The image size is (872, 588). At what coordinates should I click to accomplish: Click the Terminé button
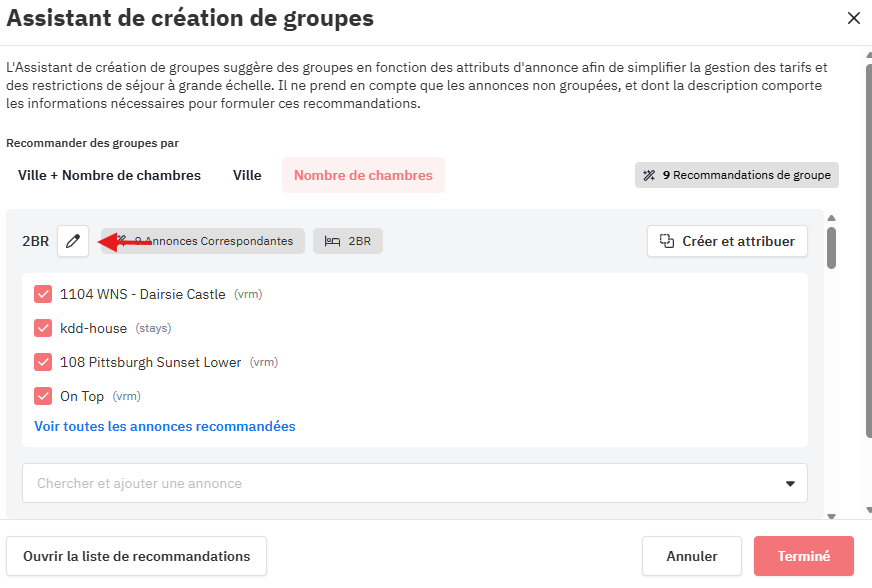803,556
